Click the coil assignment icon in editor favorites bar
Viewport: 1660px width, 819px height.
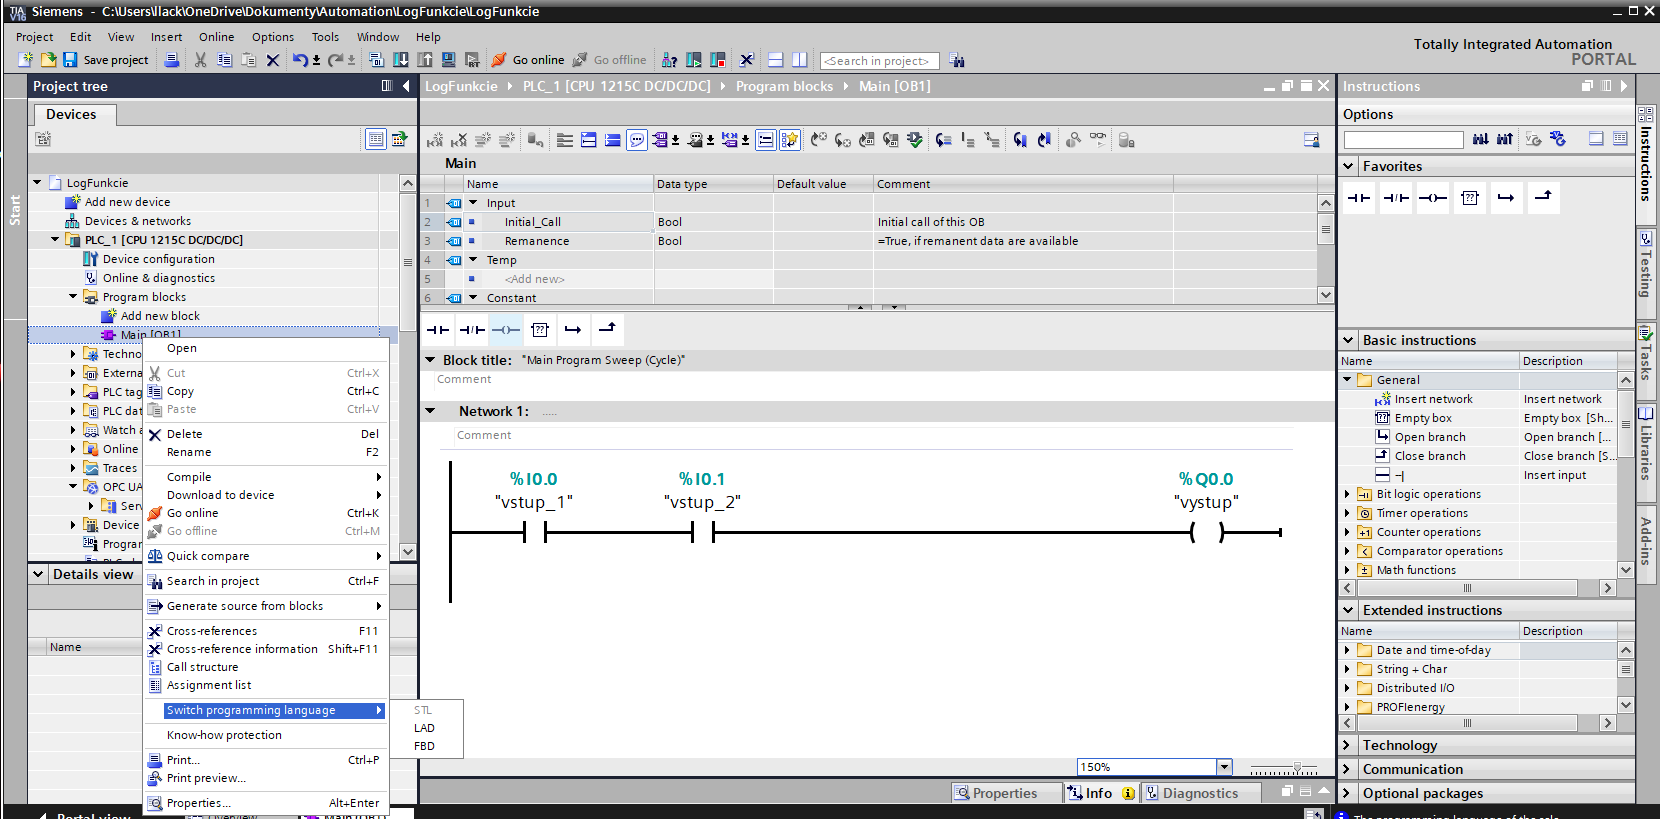tap(506, 329)
